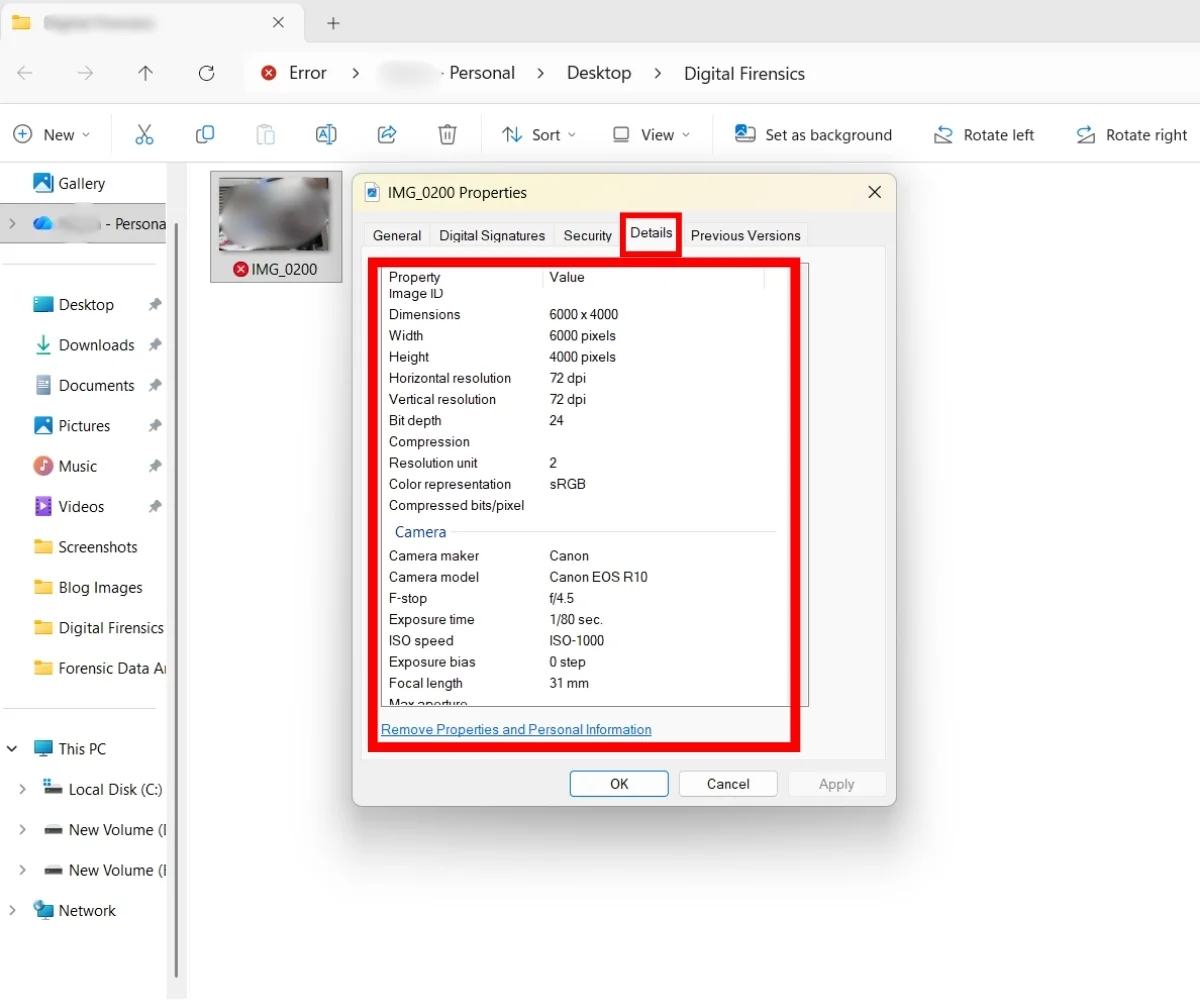
Task: Open Videos in the sidebar
Action: click(69, 506)
